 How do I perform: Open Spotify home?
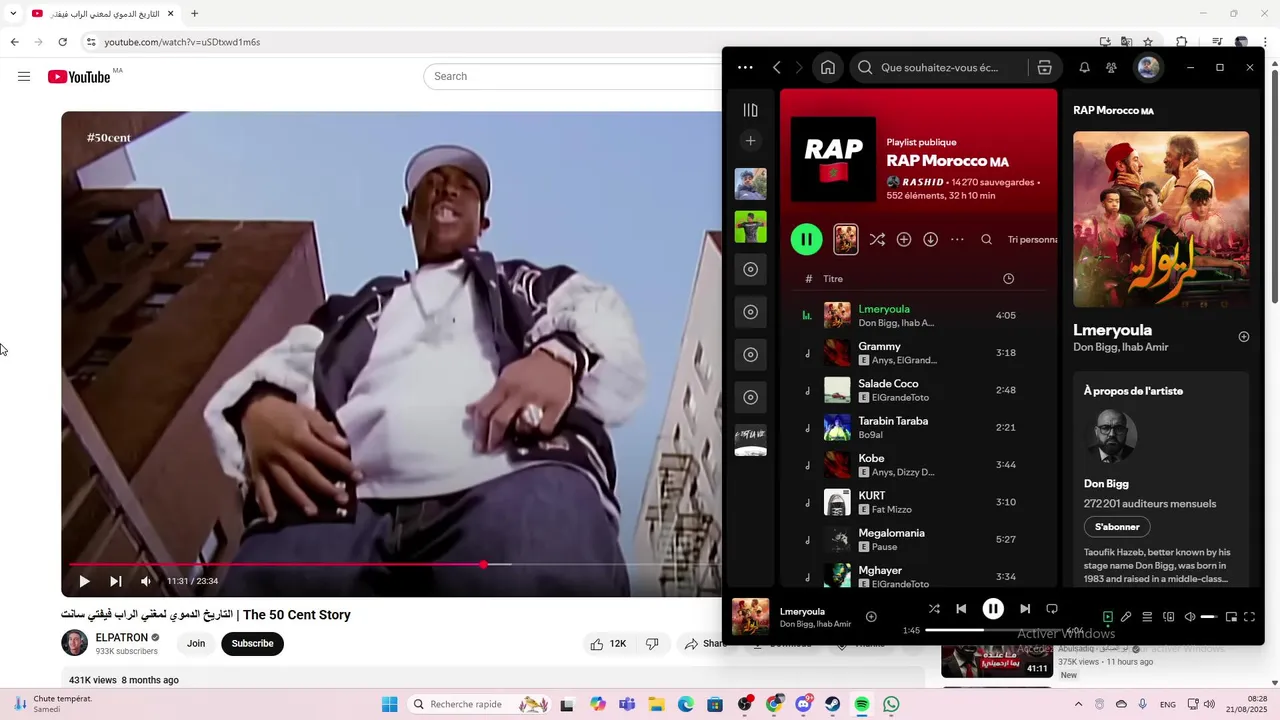coord(828,68)
